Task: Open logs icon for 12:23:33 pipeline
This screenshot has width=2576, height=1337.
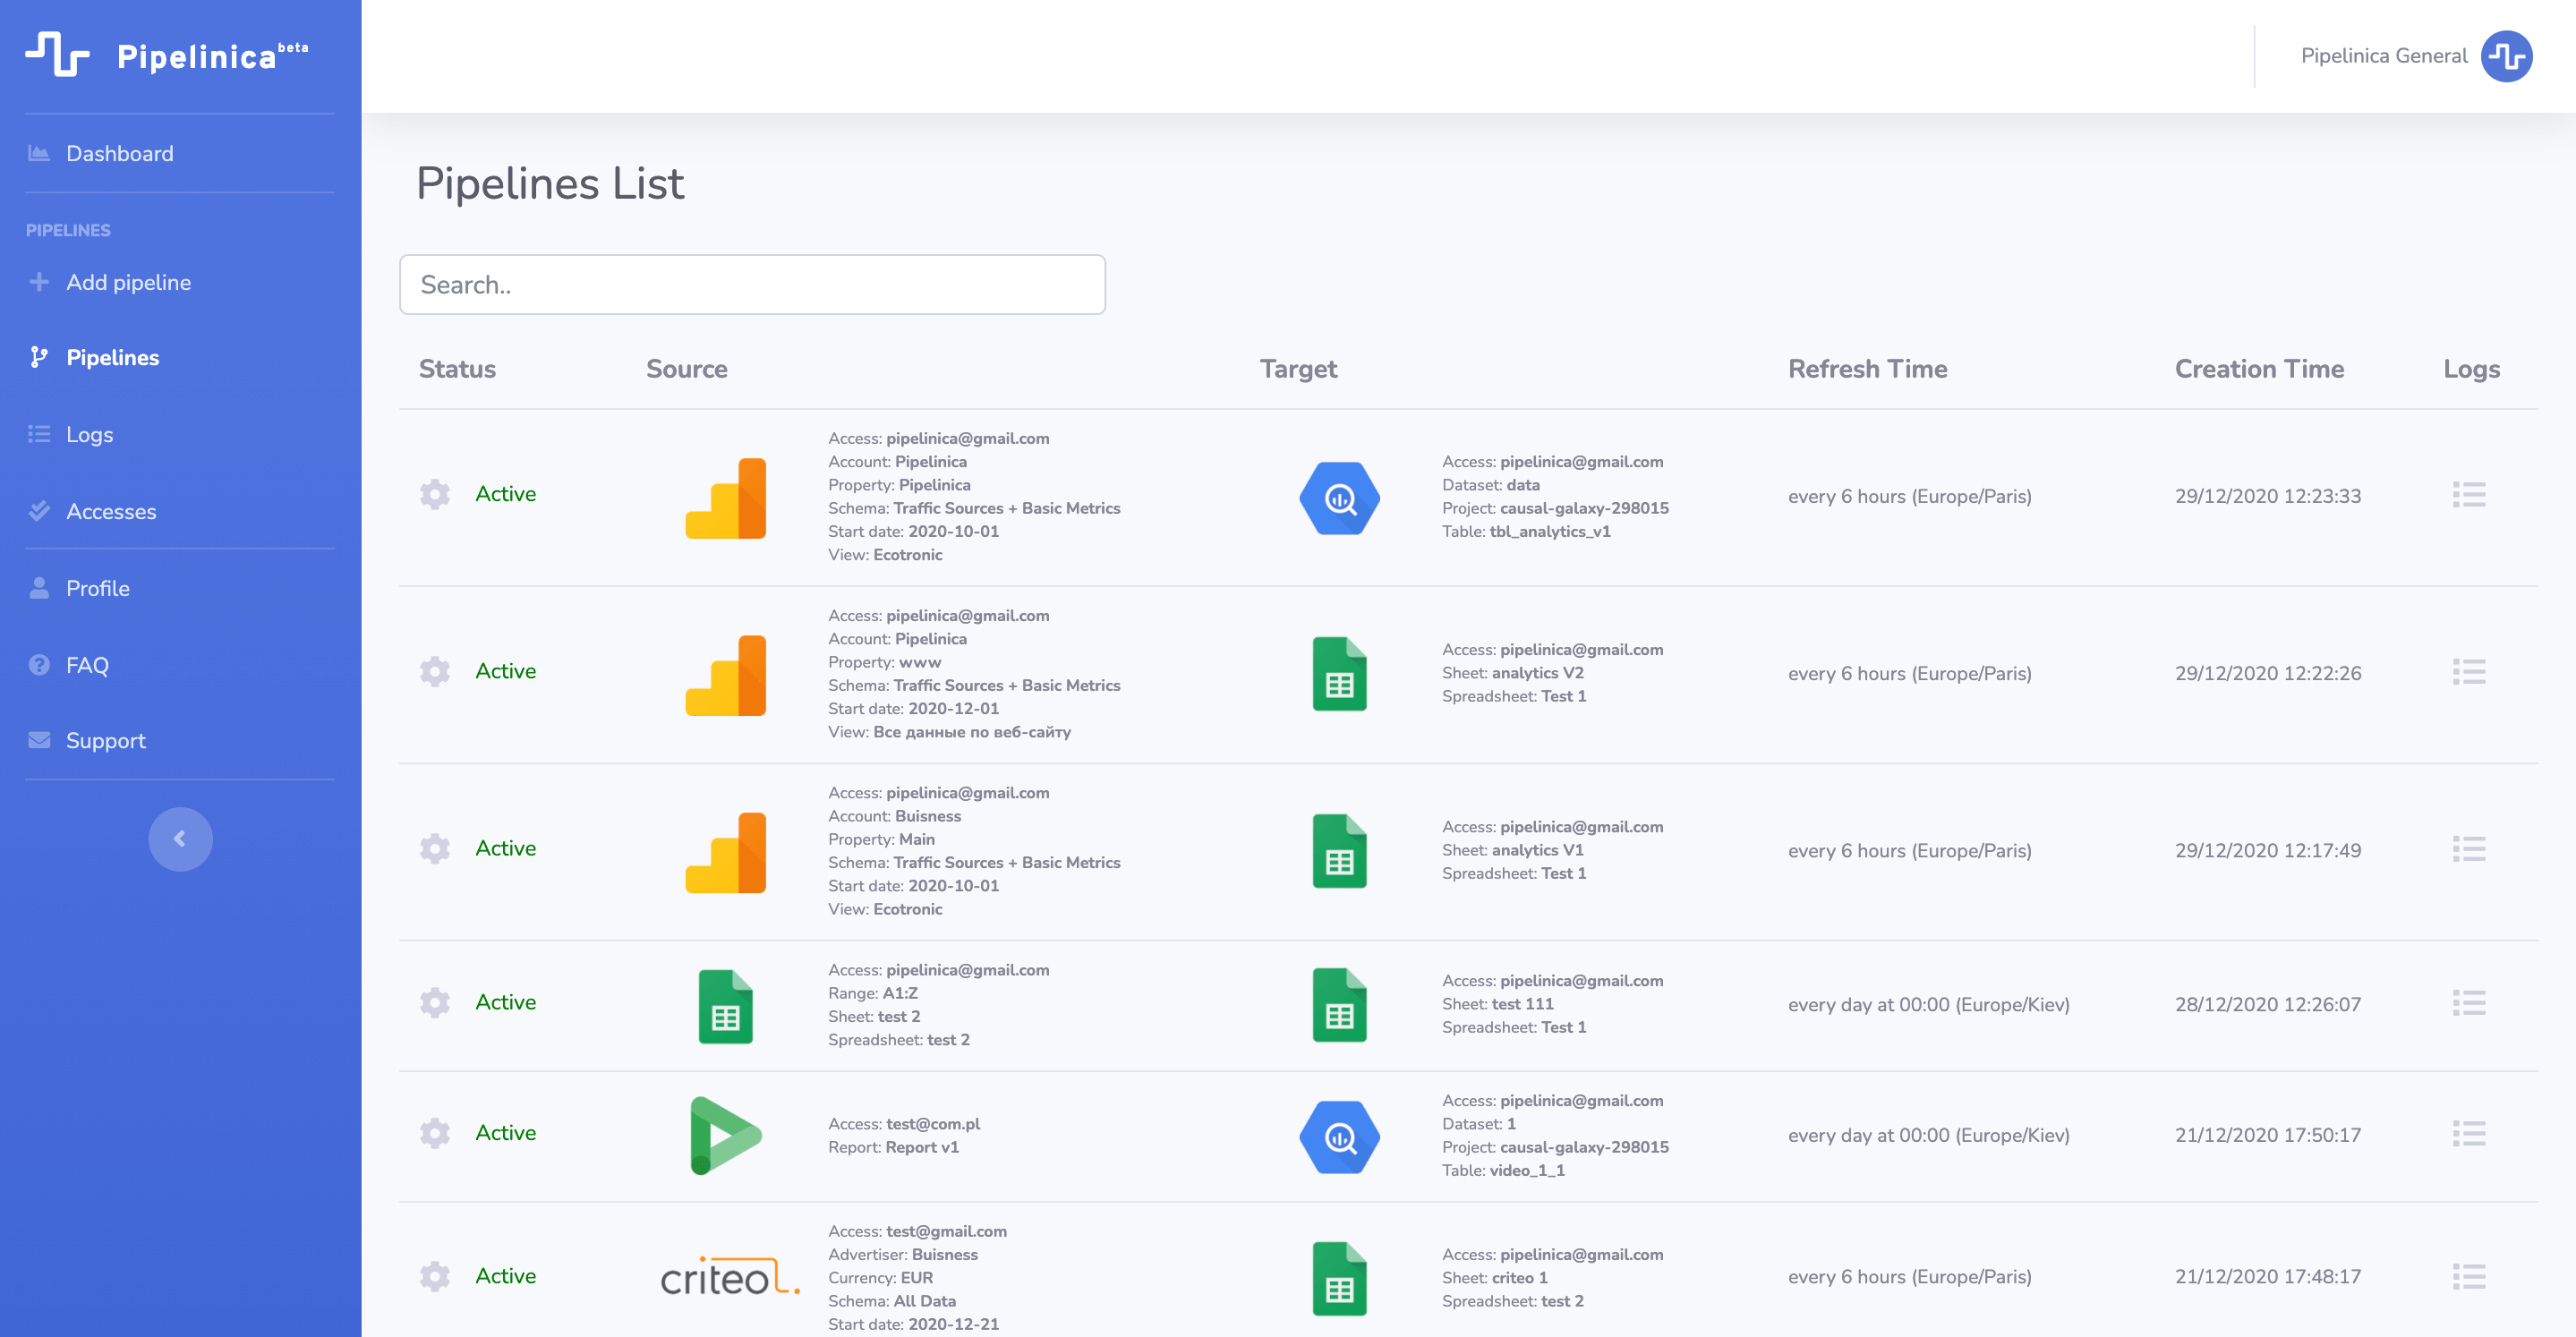Action: [2468, 495]
